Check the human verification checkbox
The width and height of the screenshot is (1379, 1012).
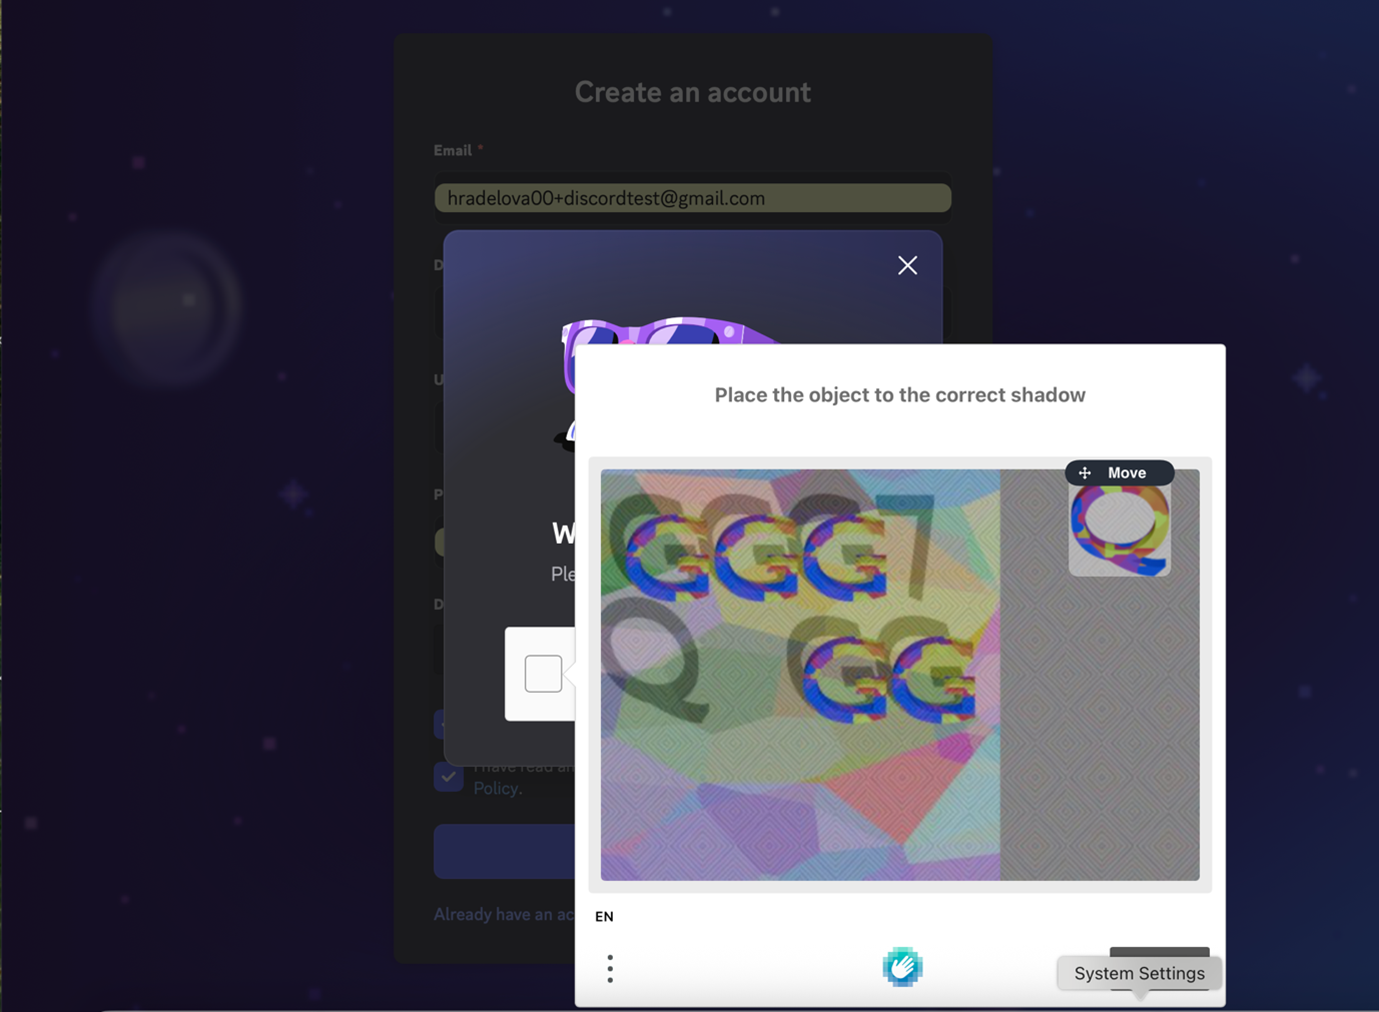point(543,674)
